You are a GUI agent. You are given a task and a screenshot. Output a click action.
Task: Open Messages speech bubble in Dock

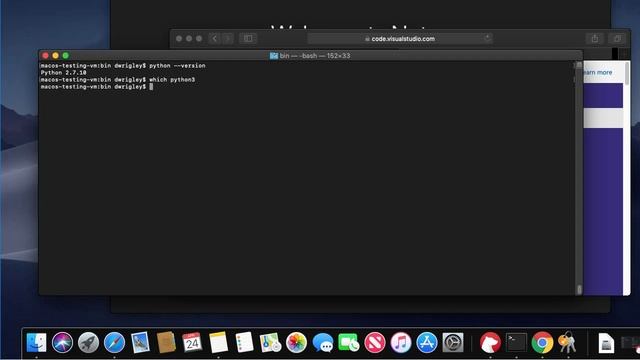[x=322, y=342]
